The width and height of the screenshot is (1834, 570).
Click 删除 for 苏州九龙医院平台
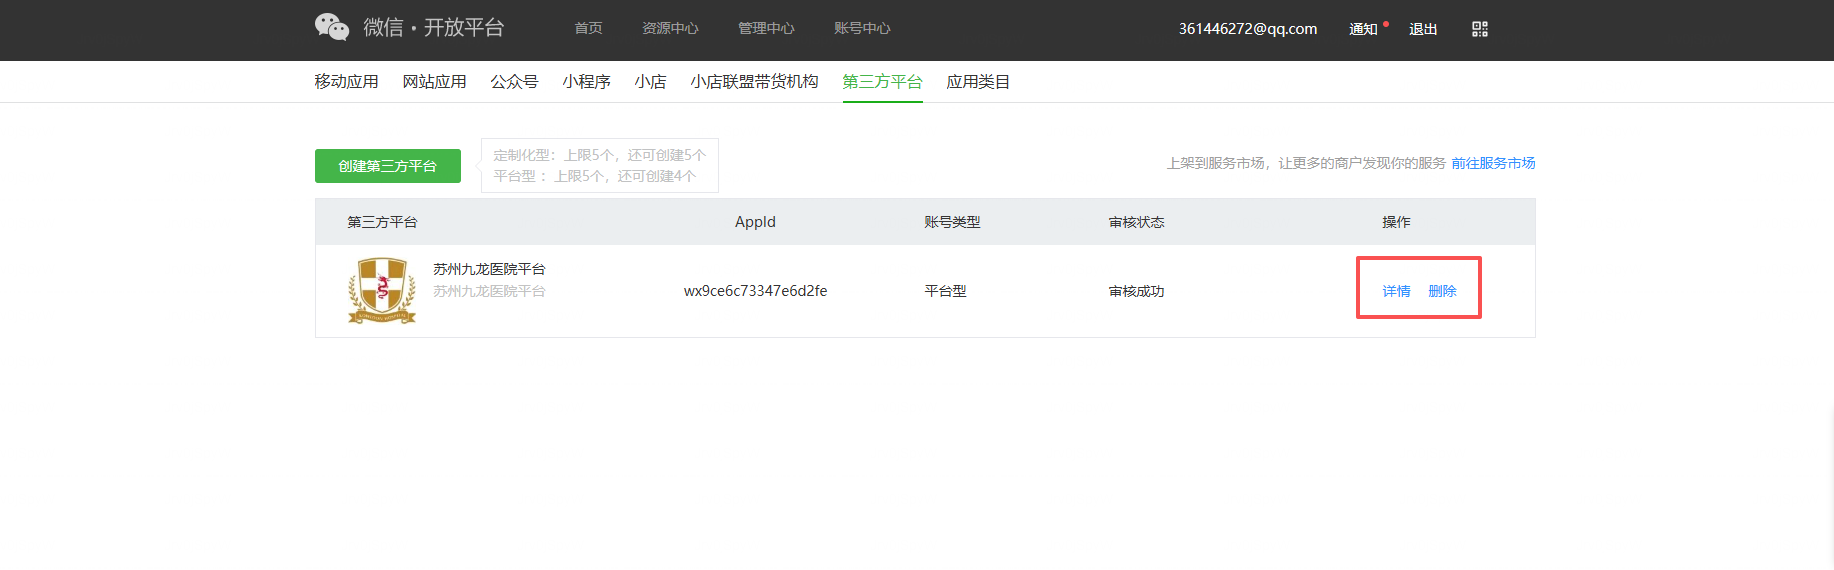(1442, 291)
